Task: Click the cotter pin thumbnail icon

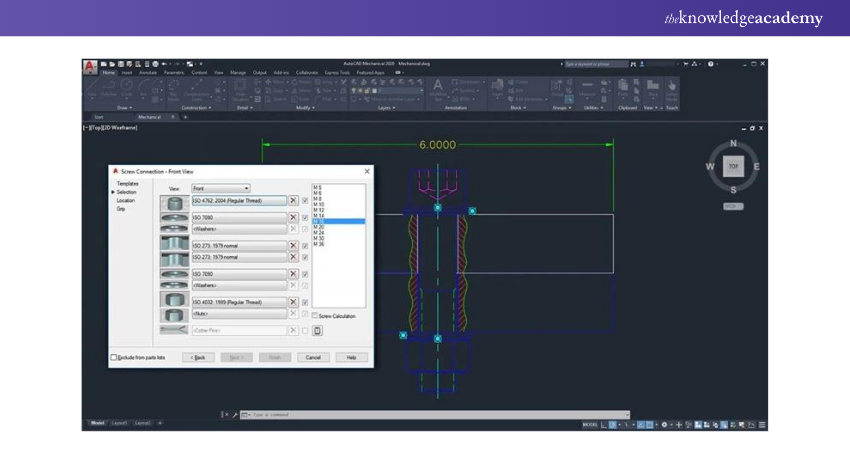Action: point(173,330)
